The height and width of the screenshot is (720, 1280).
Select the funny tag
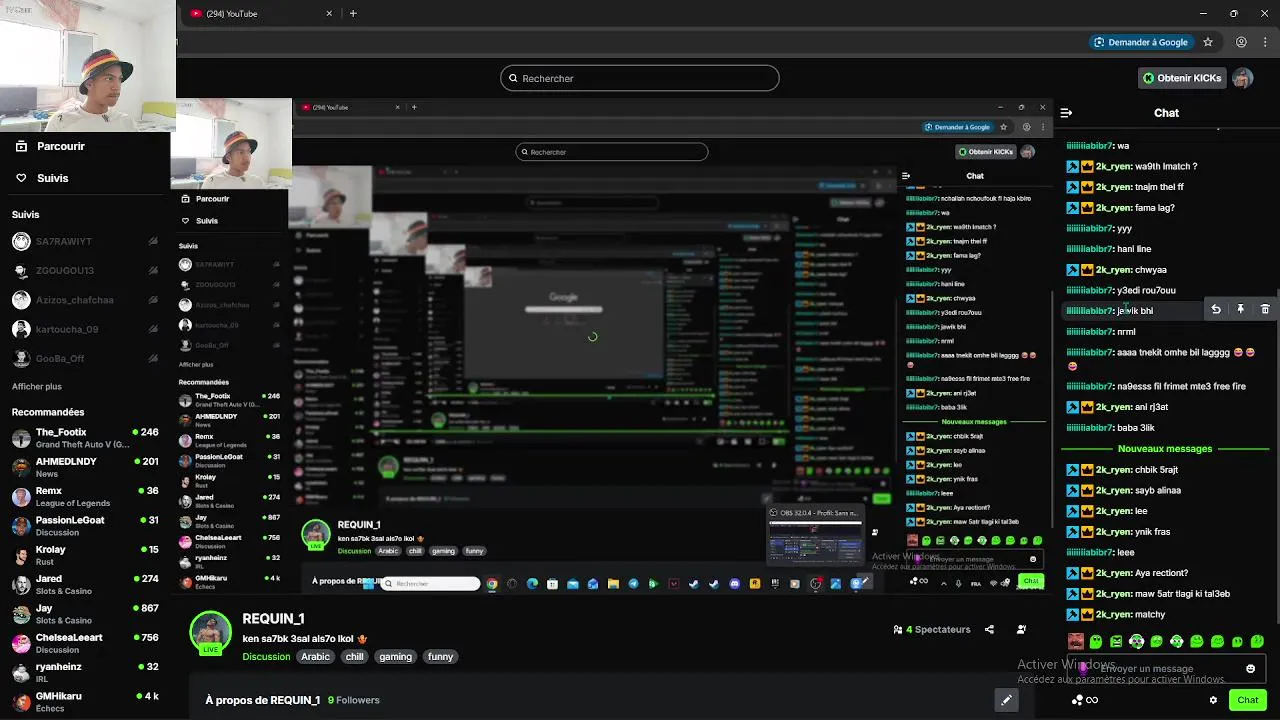click(440, 657)
